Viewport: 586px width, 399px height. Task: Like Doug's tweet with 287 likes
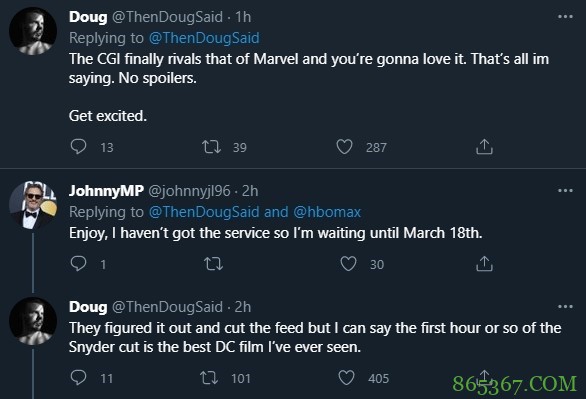pos(344,147)
